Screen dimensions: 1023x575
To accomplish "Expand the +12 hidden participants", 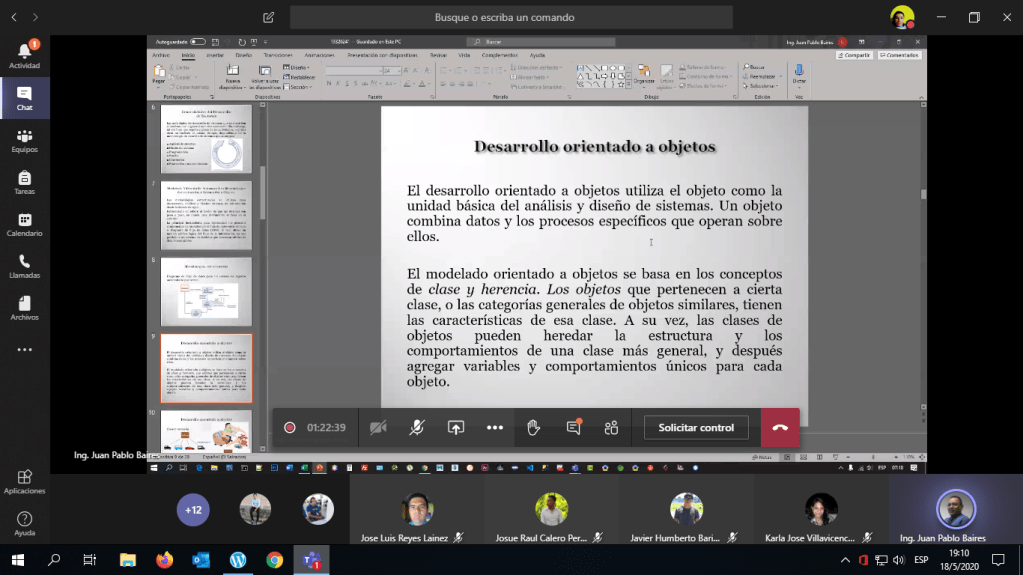I will (193, 510).
